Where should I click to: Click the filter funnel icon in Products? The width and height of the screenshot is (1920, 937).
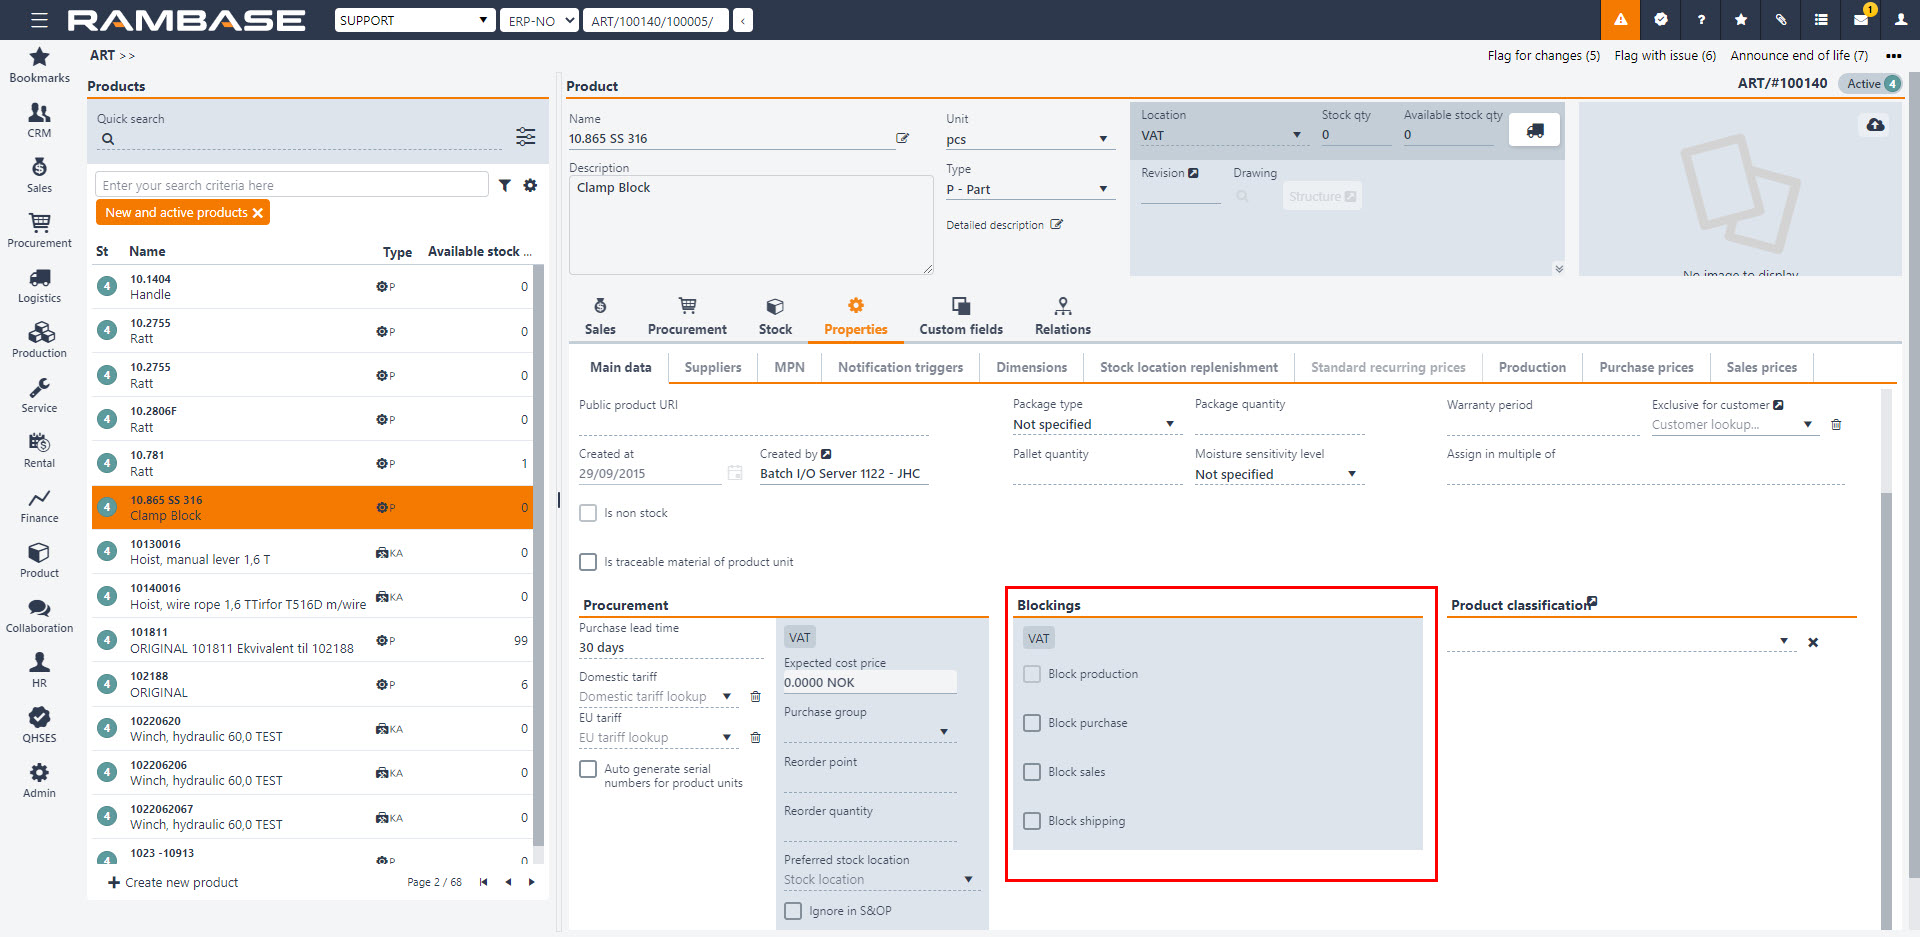[505, 185]
